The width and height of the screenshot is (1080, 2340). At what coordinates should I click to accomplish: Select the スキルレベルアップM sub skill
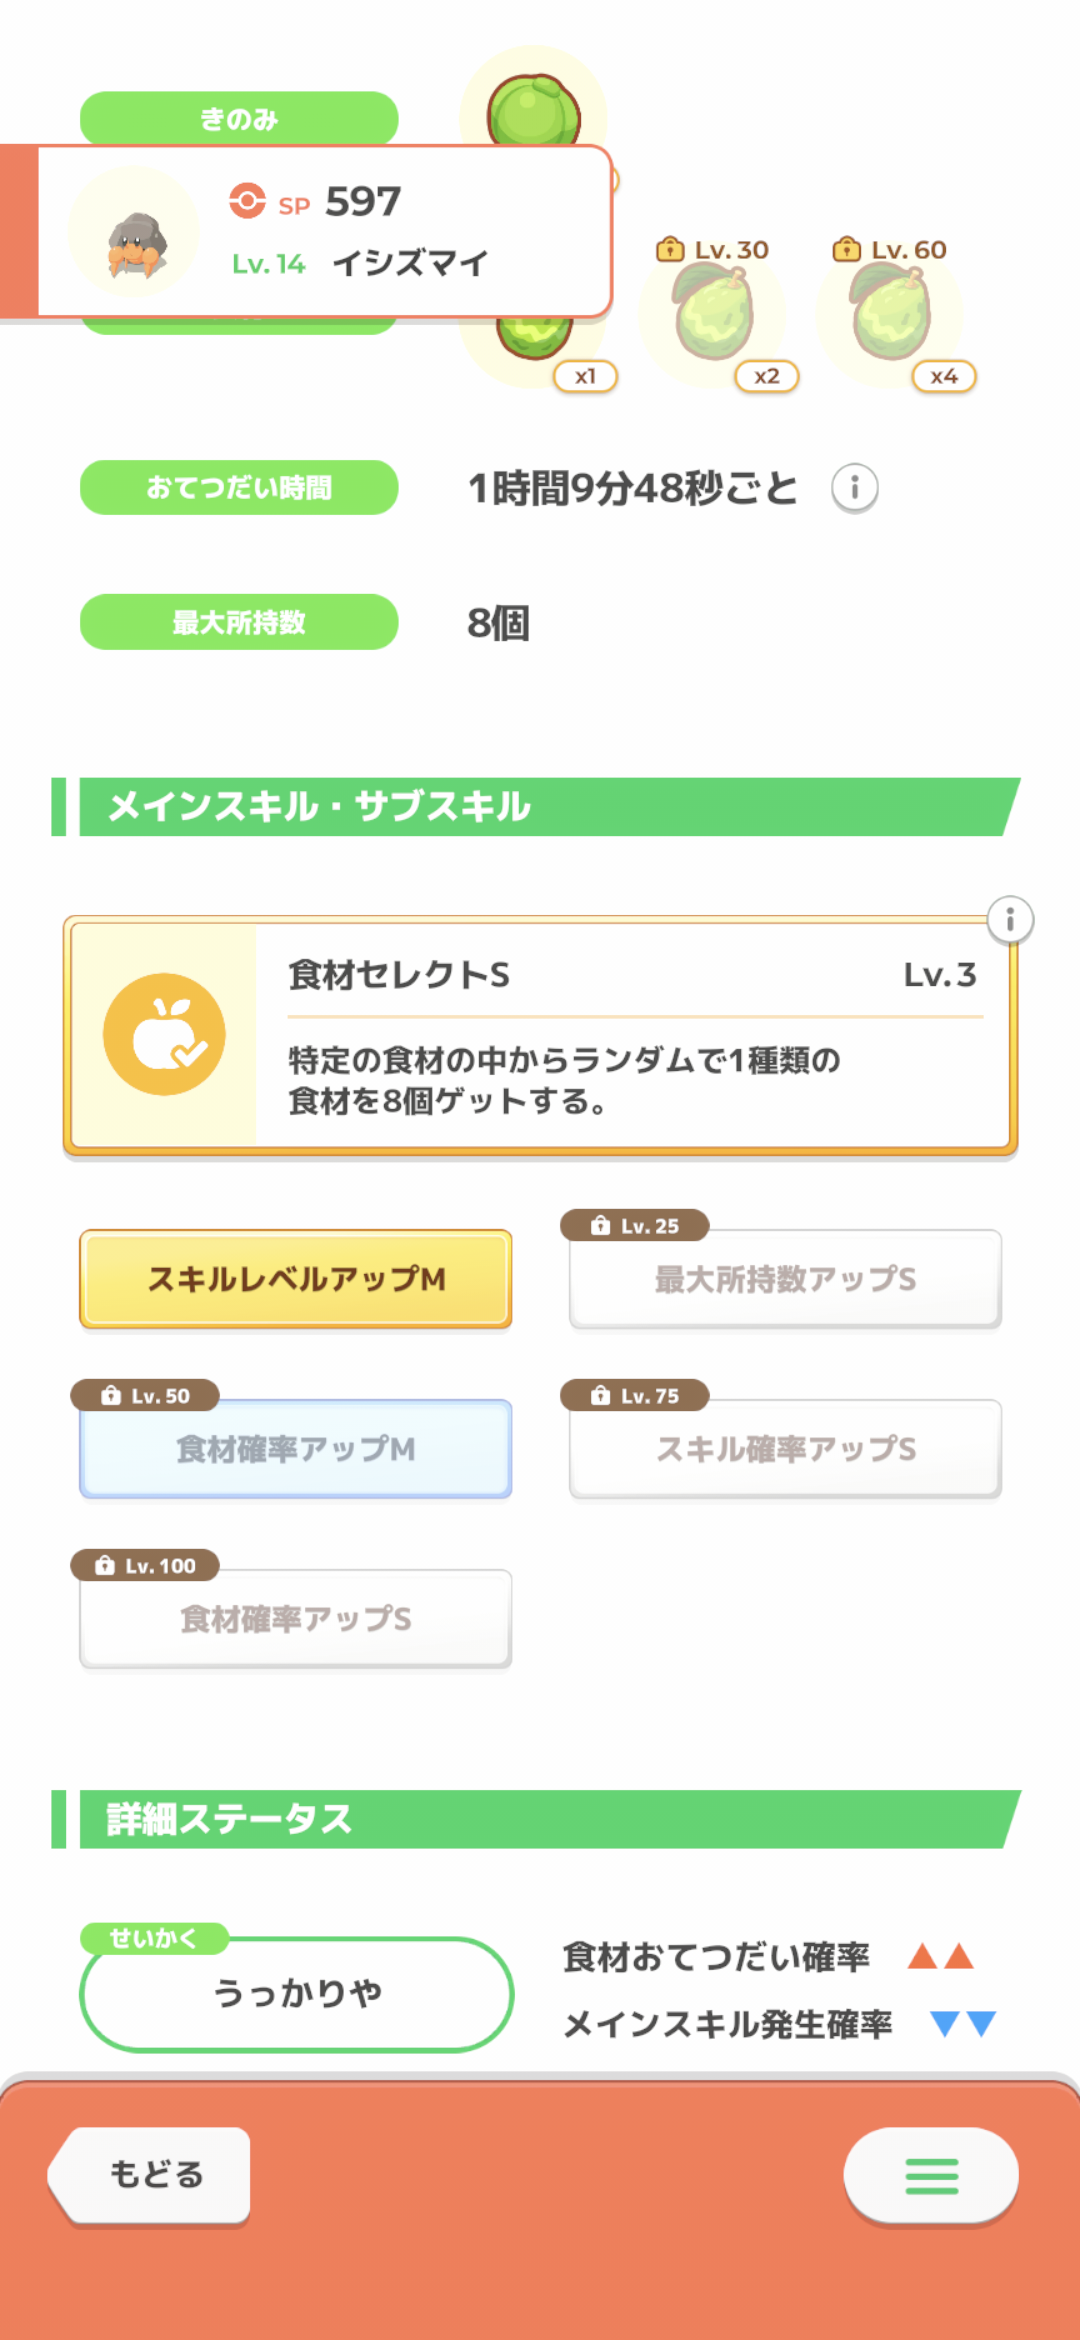[x=296, y=1279]
